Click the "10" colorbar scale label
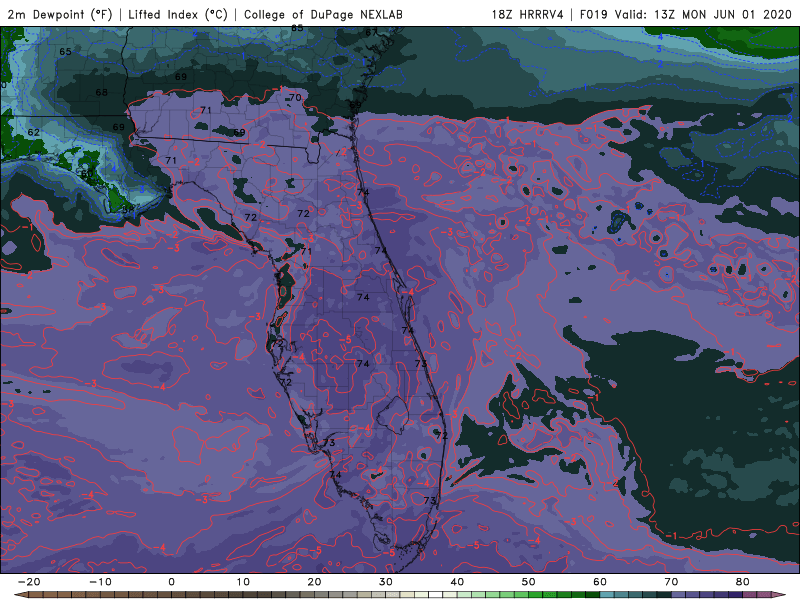 pyautogui.click(x=243, y=582)
